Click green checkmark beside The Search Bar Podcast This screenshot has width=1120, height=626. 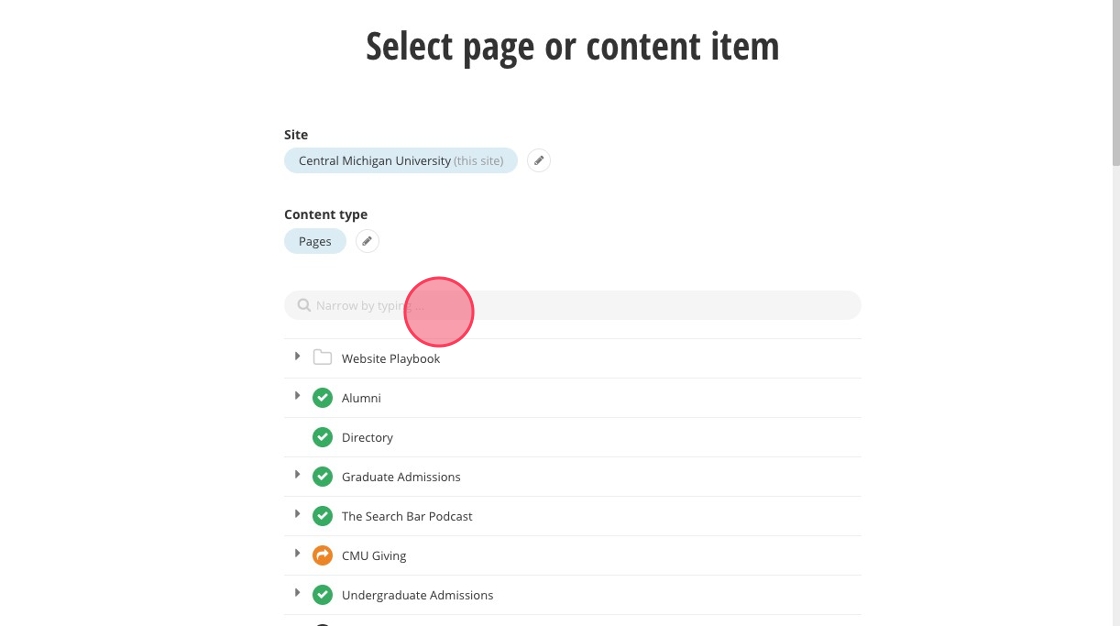click(x=322, y=516)
